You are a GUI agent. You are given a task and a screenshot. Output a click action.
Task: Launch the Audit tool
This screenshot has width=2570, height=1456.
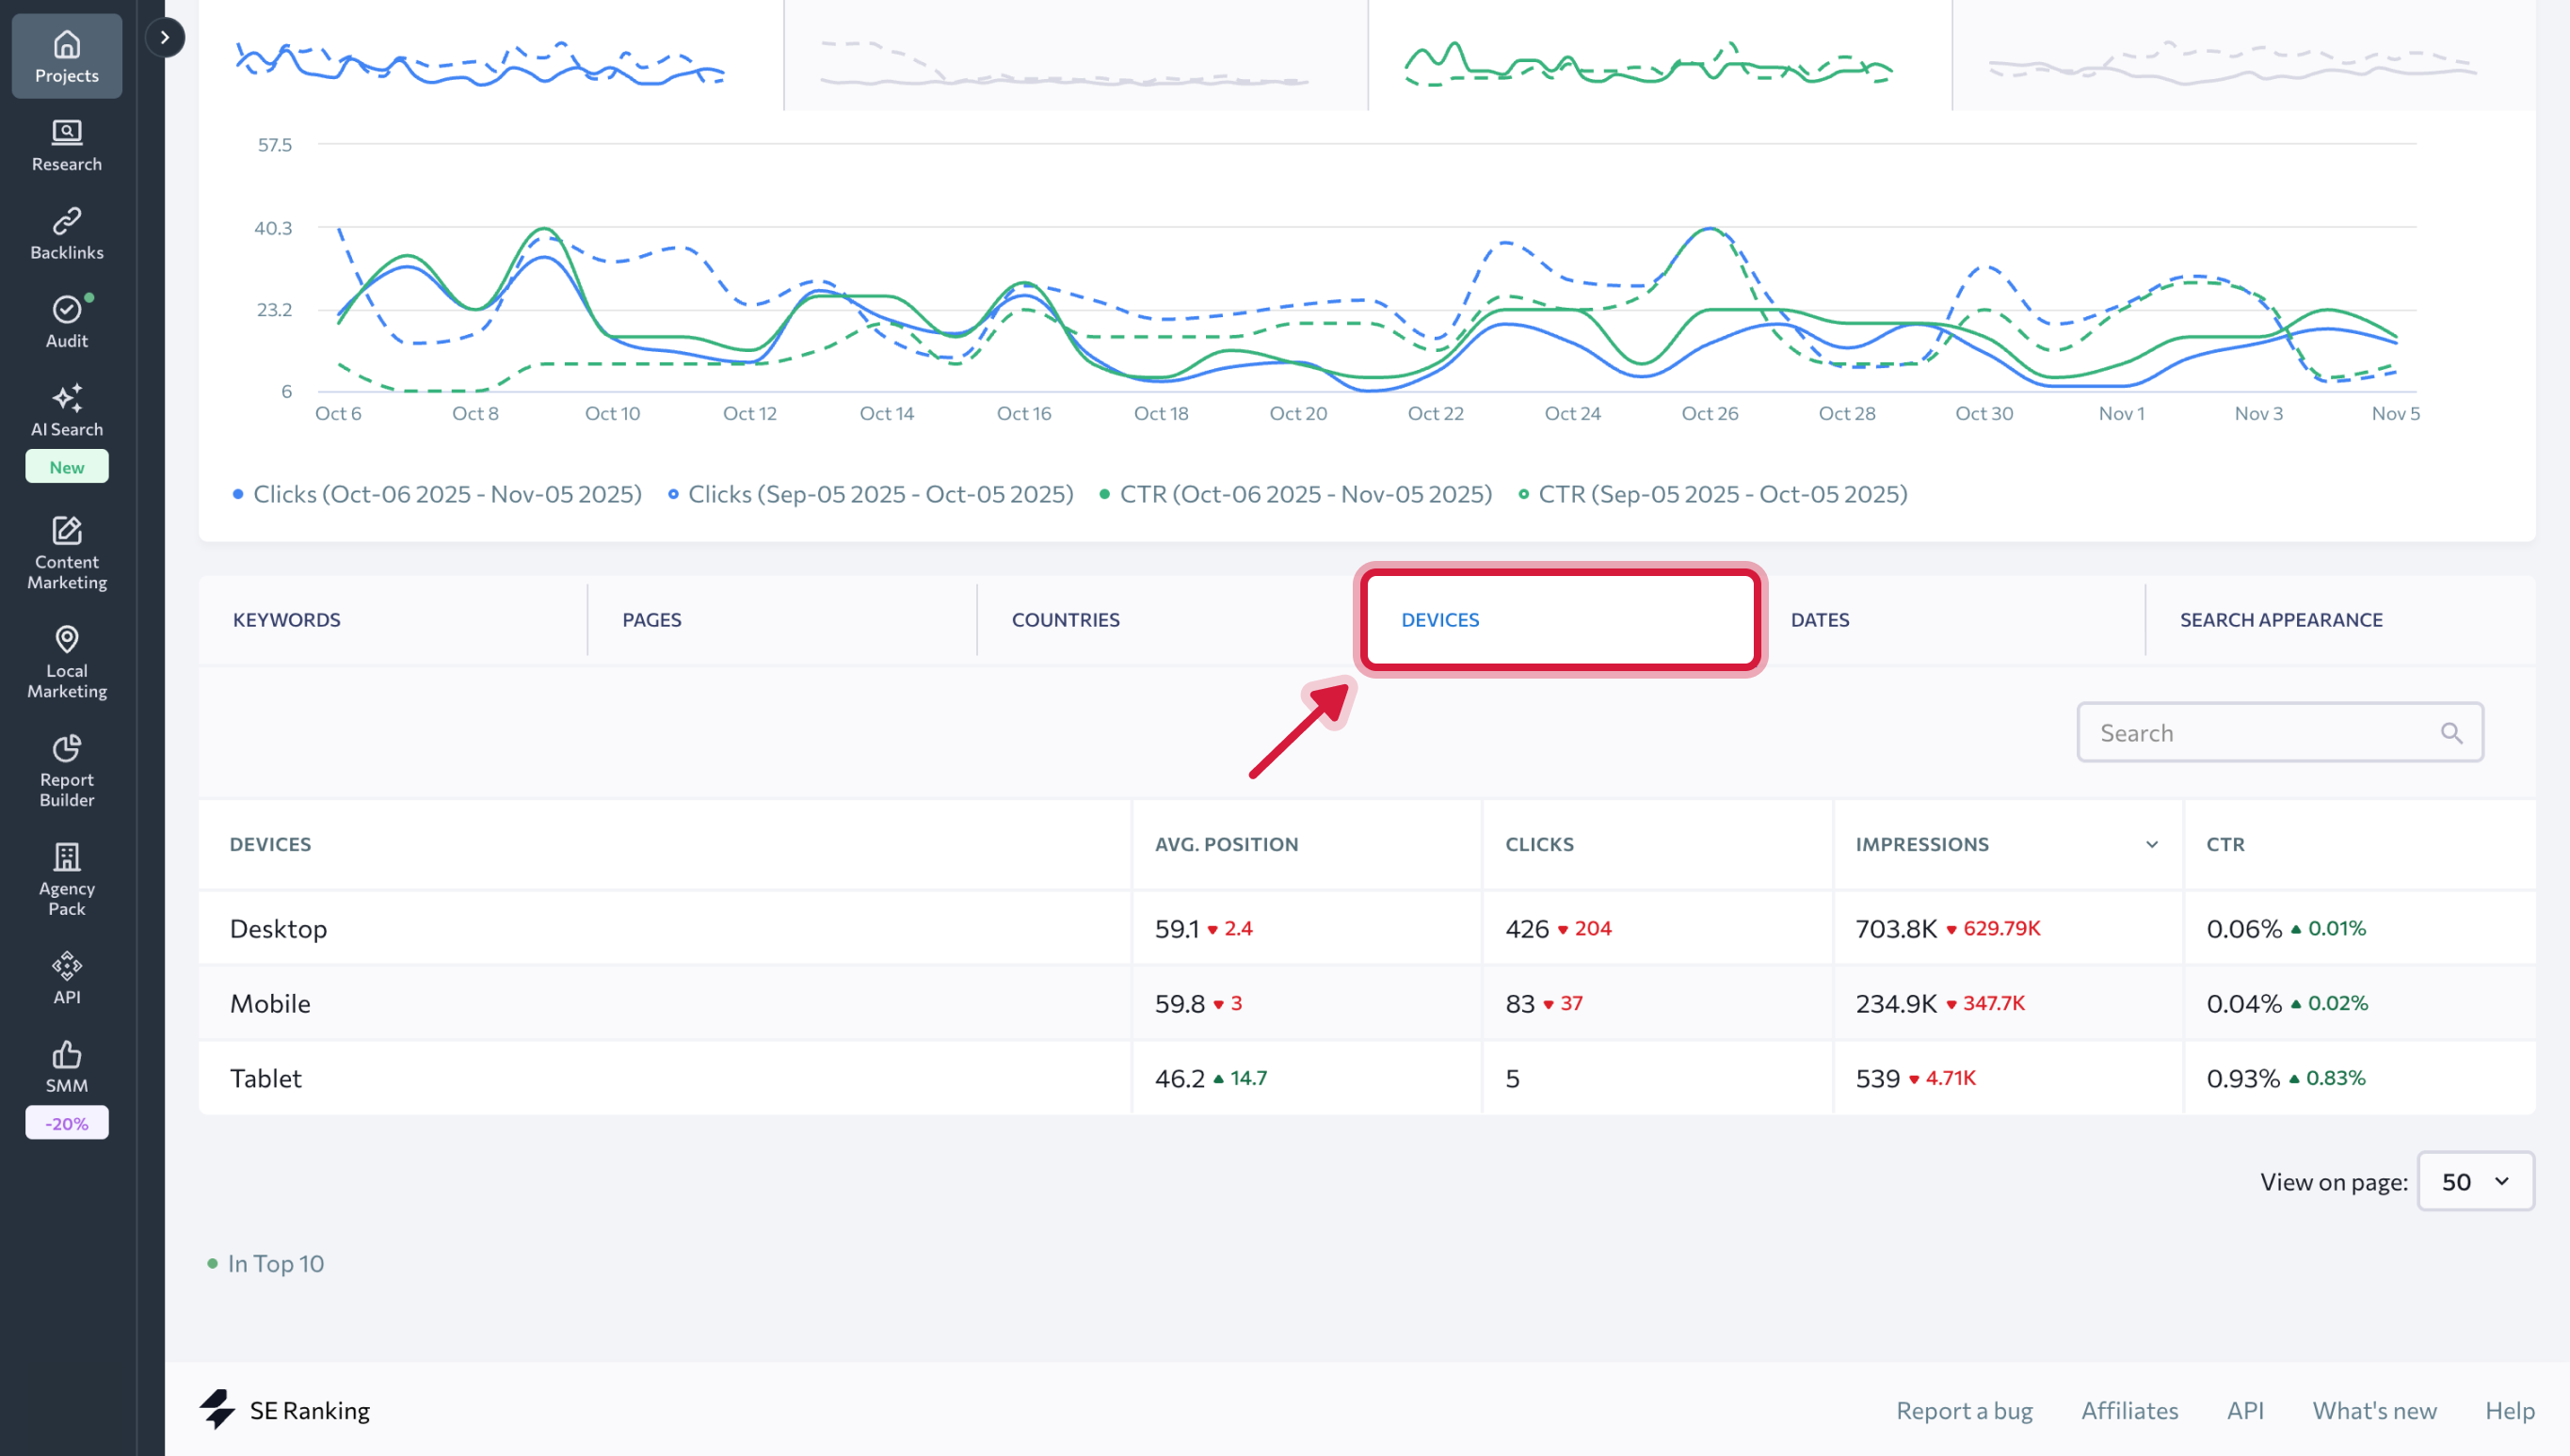[x=66, y=320]
